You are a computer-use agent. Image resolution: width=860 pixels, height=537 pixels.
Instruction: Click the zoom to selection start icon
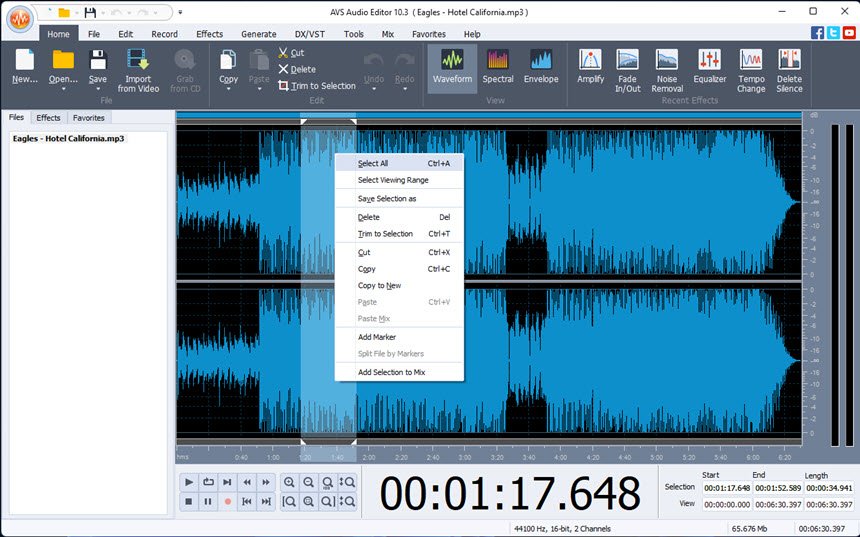[x=289, y=501]
